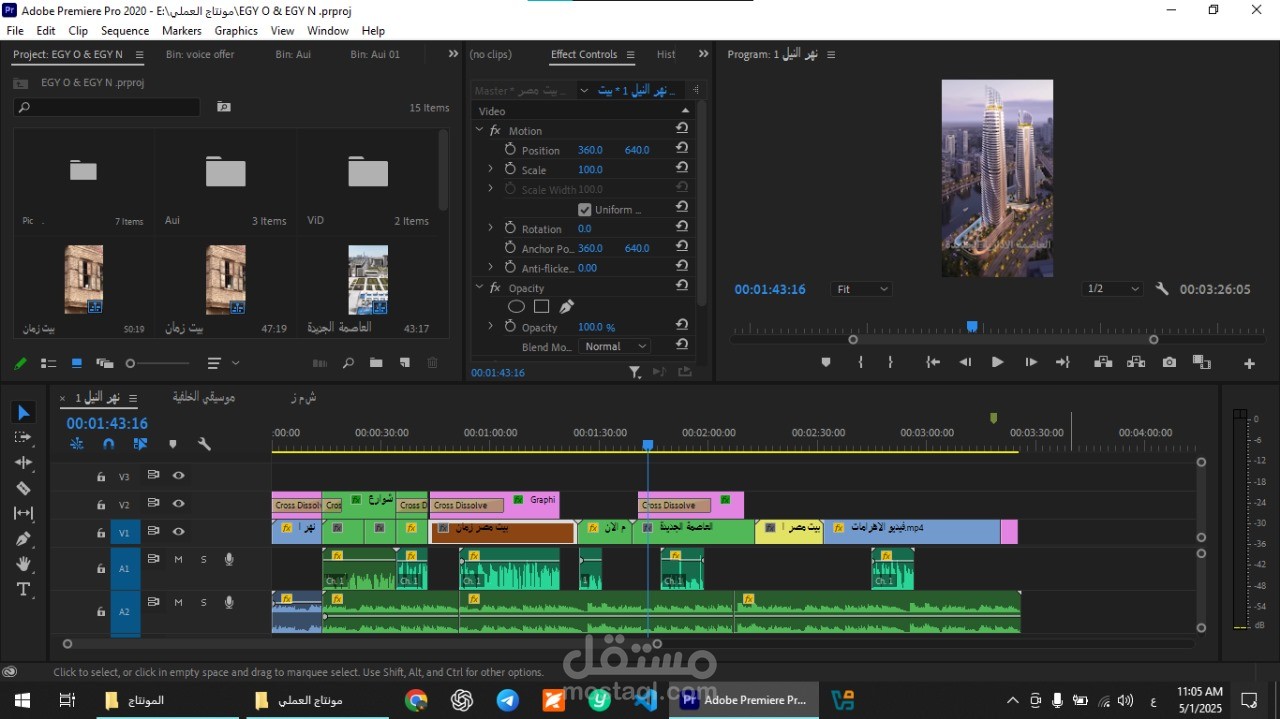Image resolution: width=1280 pixels, height=719 pixels.
Task: Toggle Scale stopwatch animation
Action: [x=510, y=169]
